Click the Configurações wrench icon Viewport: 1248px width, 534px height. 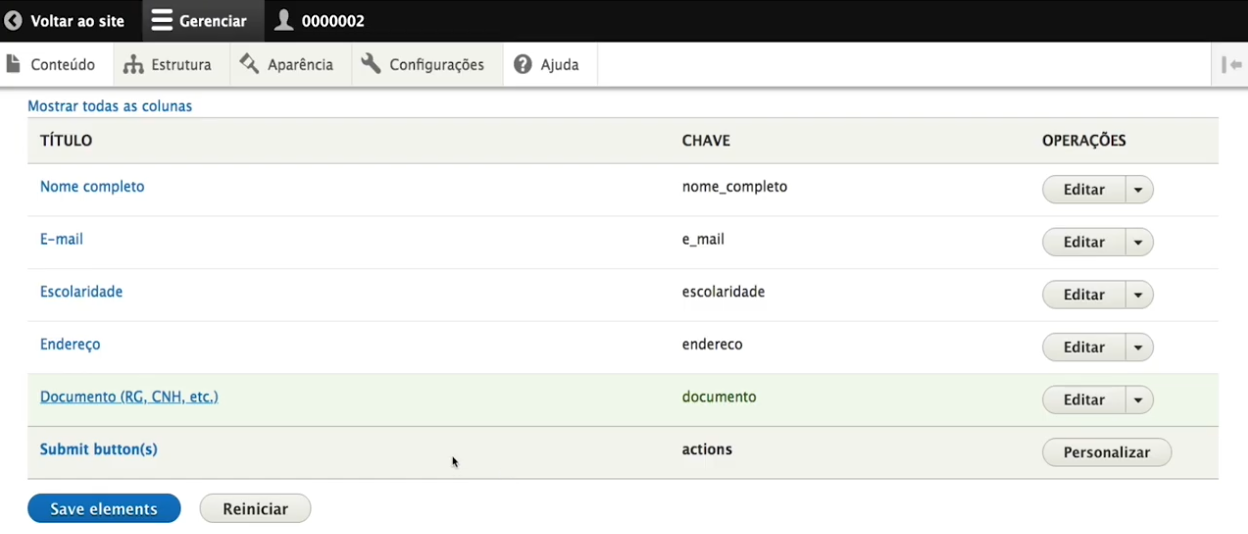[371, 64]
